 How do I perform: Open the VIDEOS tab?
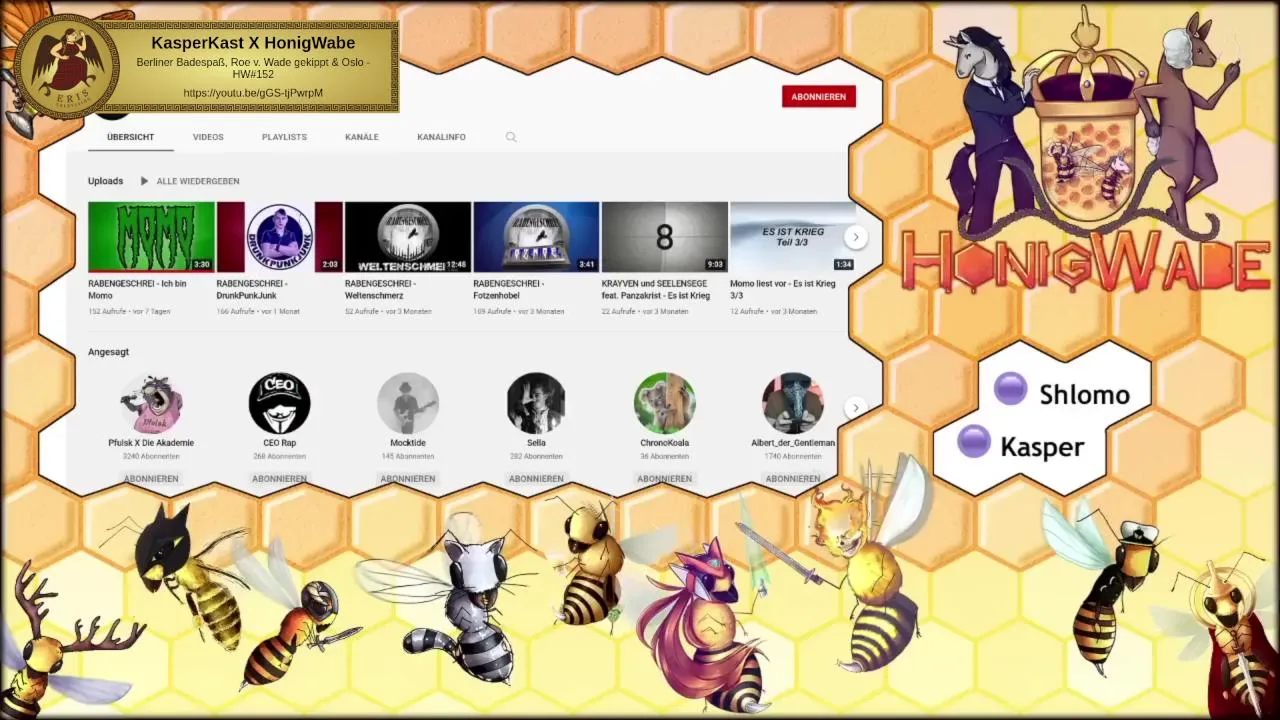coord(208,137)
